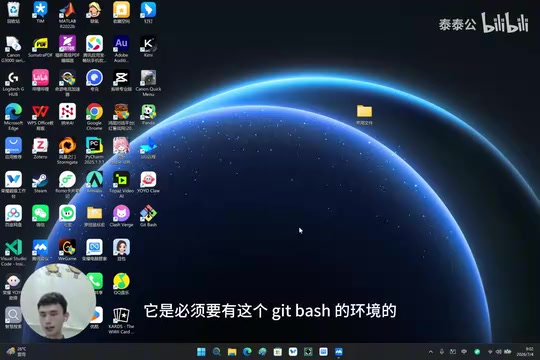Click the microphone tray icon

(442, 352)
